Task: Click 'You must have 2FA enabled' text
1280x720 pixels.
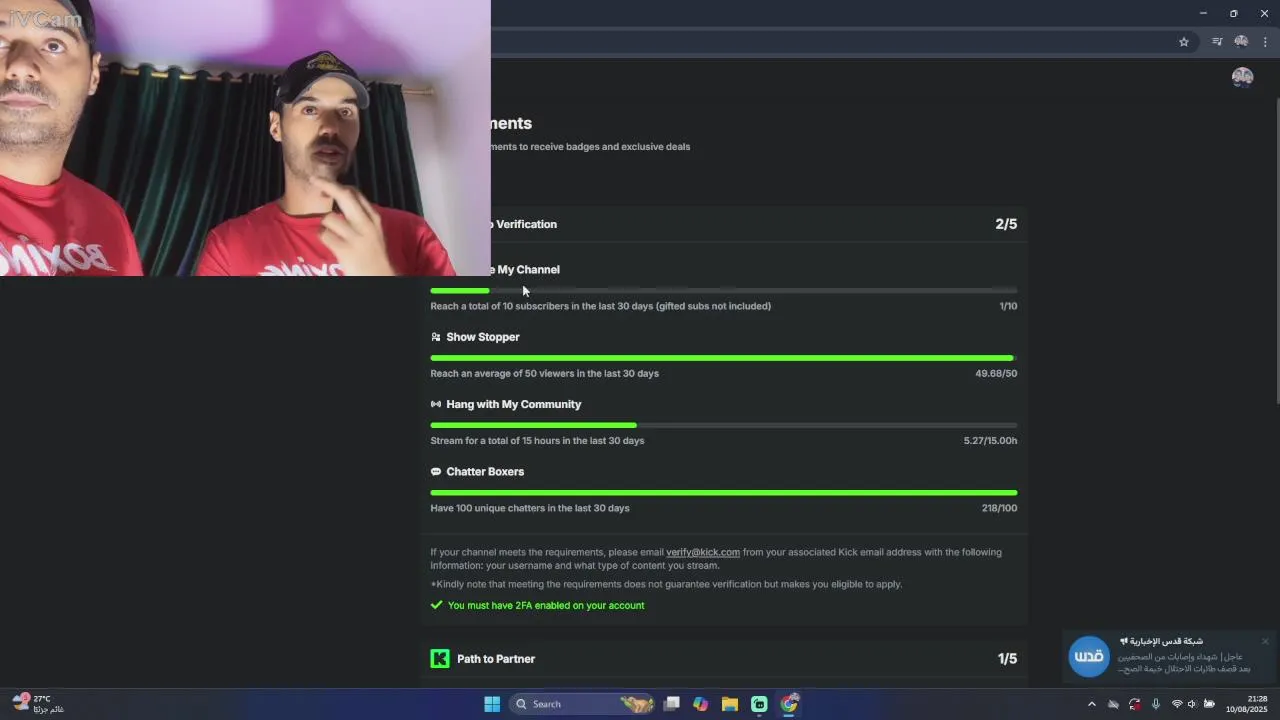Action: (546, 605)
